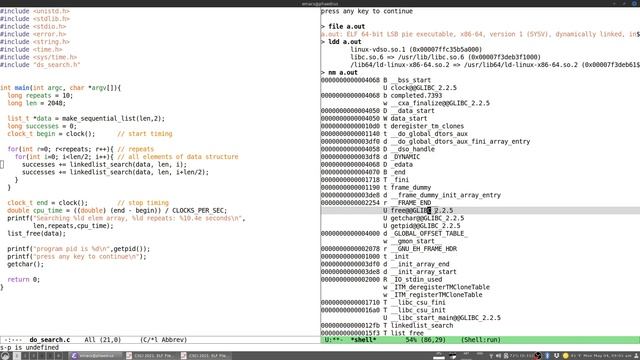Click the '> ldd a.out' shell command
The image size is (640, 360).
click(x=341, y=42)
